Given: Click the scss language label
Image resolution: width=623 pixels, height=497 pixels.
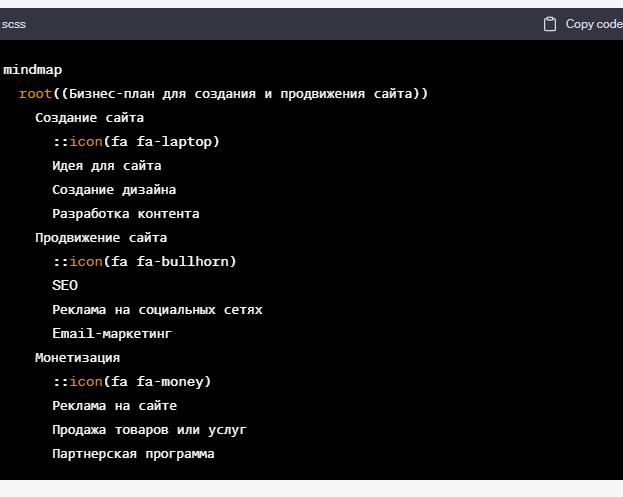Looking at the screenshot, I should pyautogui.click(x=14, y=24).
